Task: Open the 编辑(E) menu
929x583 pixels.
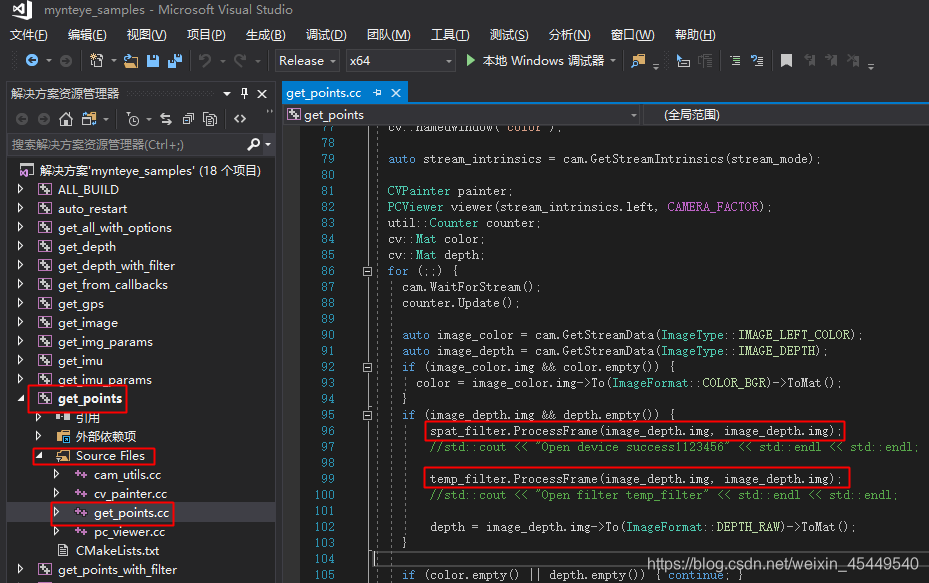Action: click(x=87, y=34)
